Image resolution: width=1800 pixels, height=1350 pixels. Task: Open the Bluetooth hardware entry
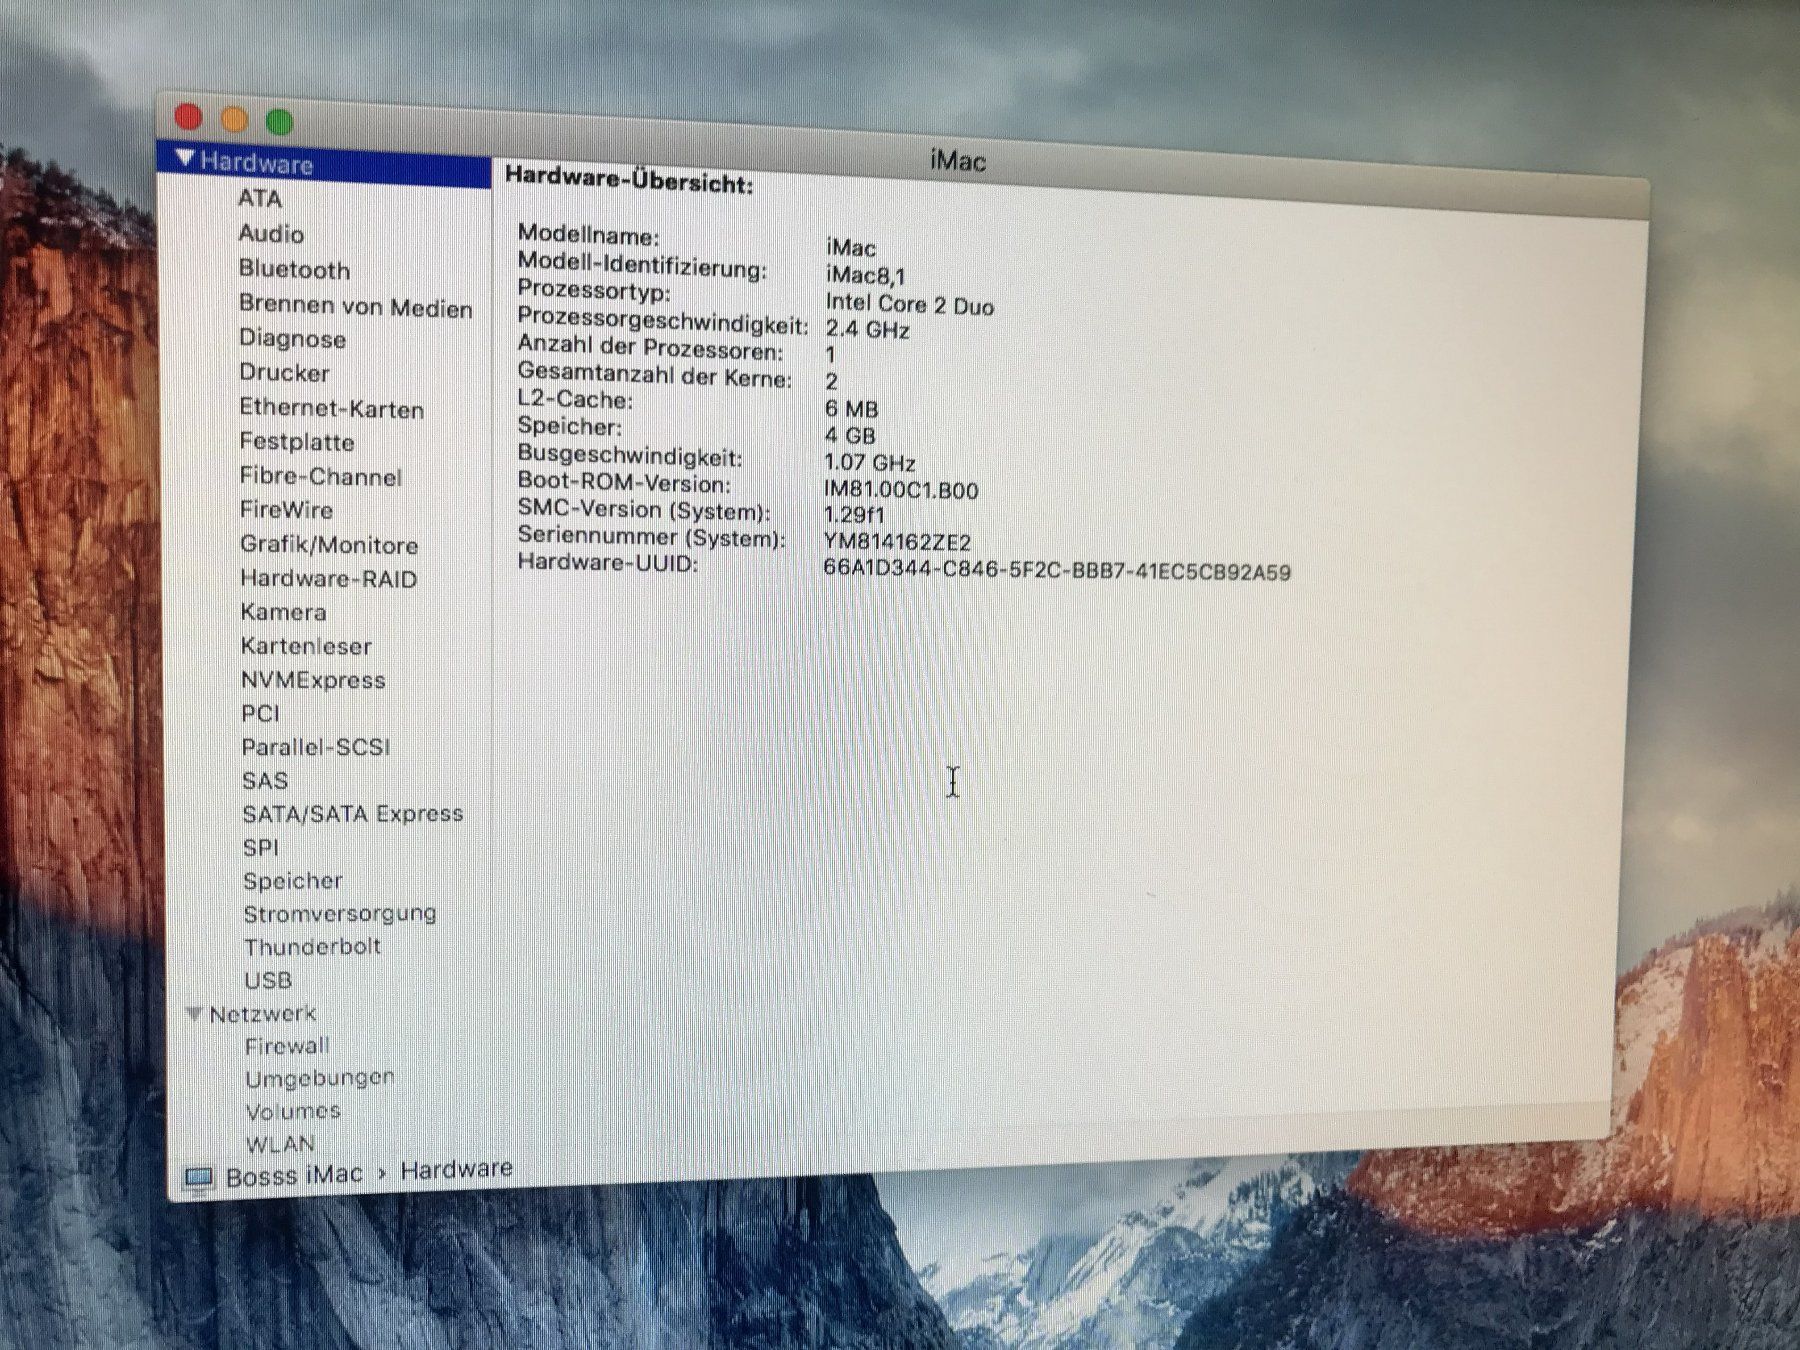tap(295, 269)
